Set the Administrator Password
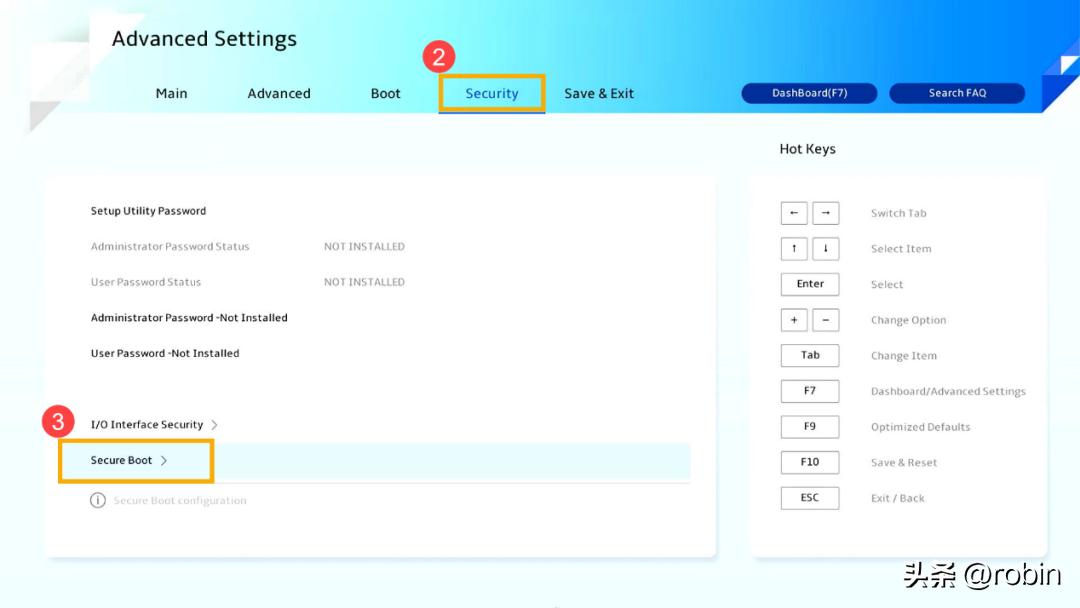This screenshot has width=1080, height=608. click(x=189, y=318)
